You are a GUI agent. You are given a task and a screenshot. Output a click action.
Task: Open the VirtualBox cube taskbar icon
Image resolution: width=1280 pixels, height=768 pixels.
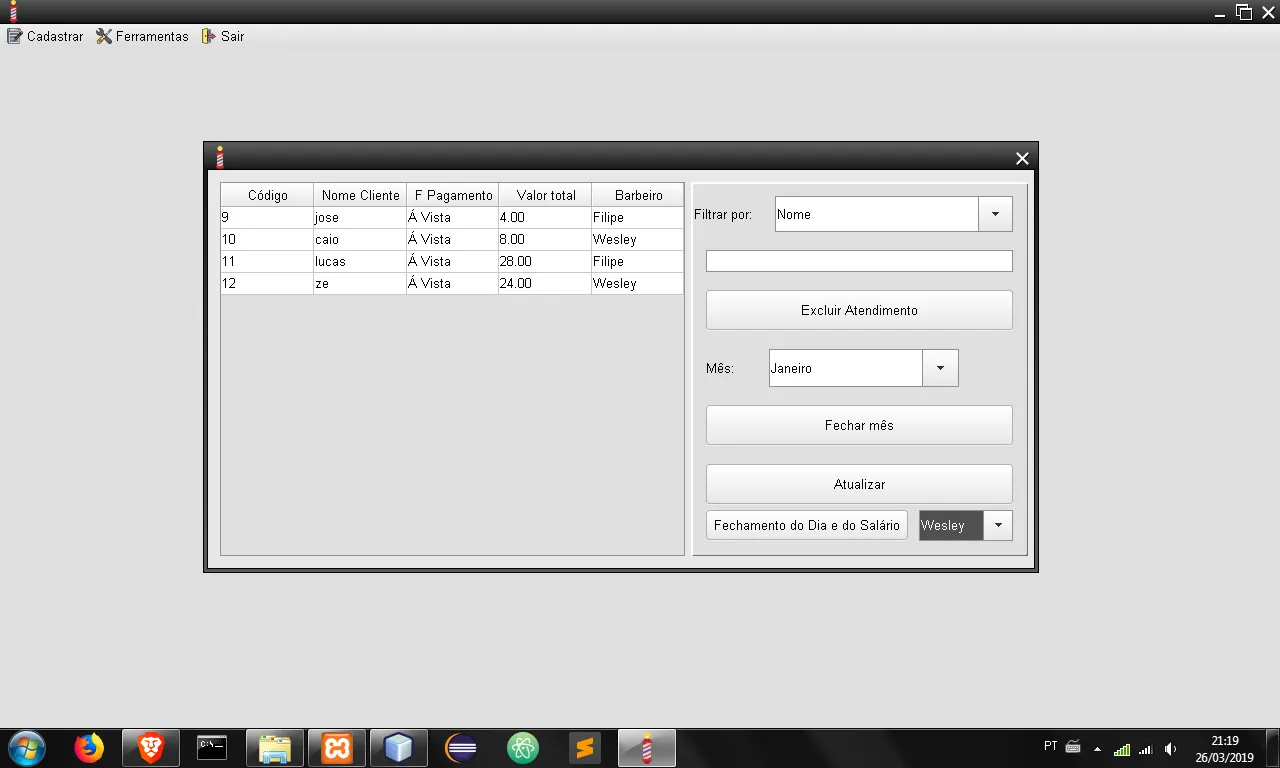(399, 747)
